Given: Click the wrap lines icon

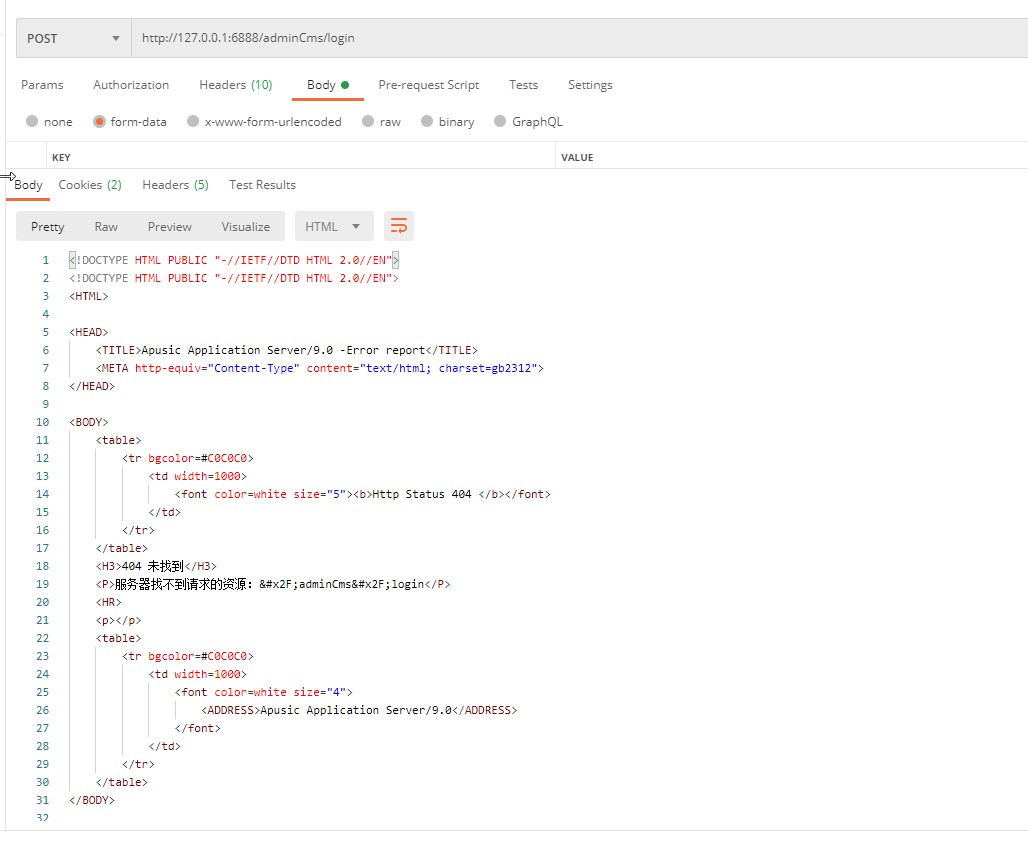Looking at the screenshot, I should click(399, 226).
